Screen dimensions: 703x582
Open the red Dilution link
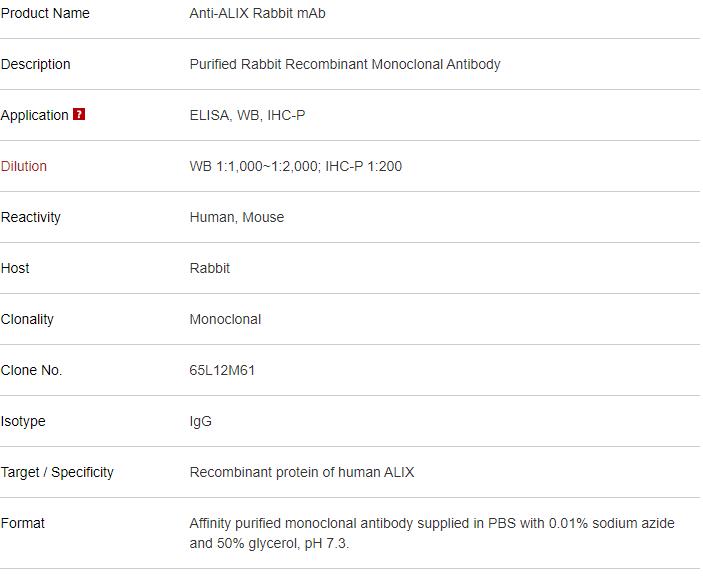(x=24, y=166)
